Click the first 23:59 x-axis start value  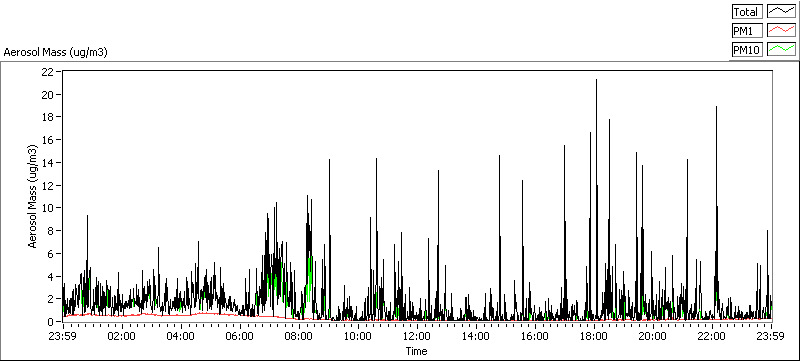tap(63, 336)
